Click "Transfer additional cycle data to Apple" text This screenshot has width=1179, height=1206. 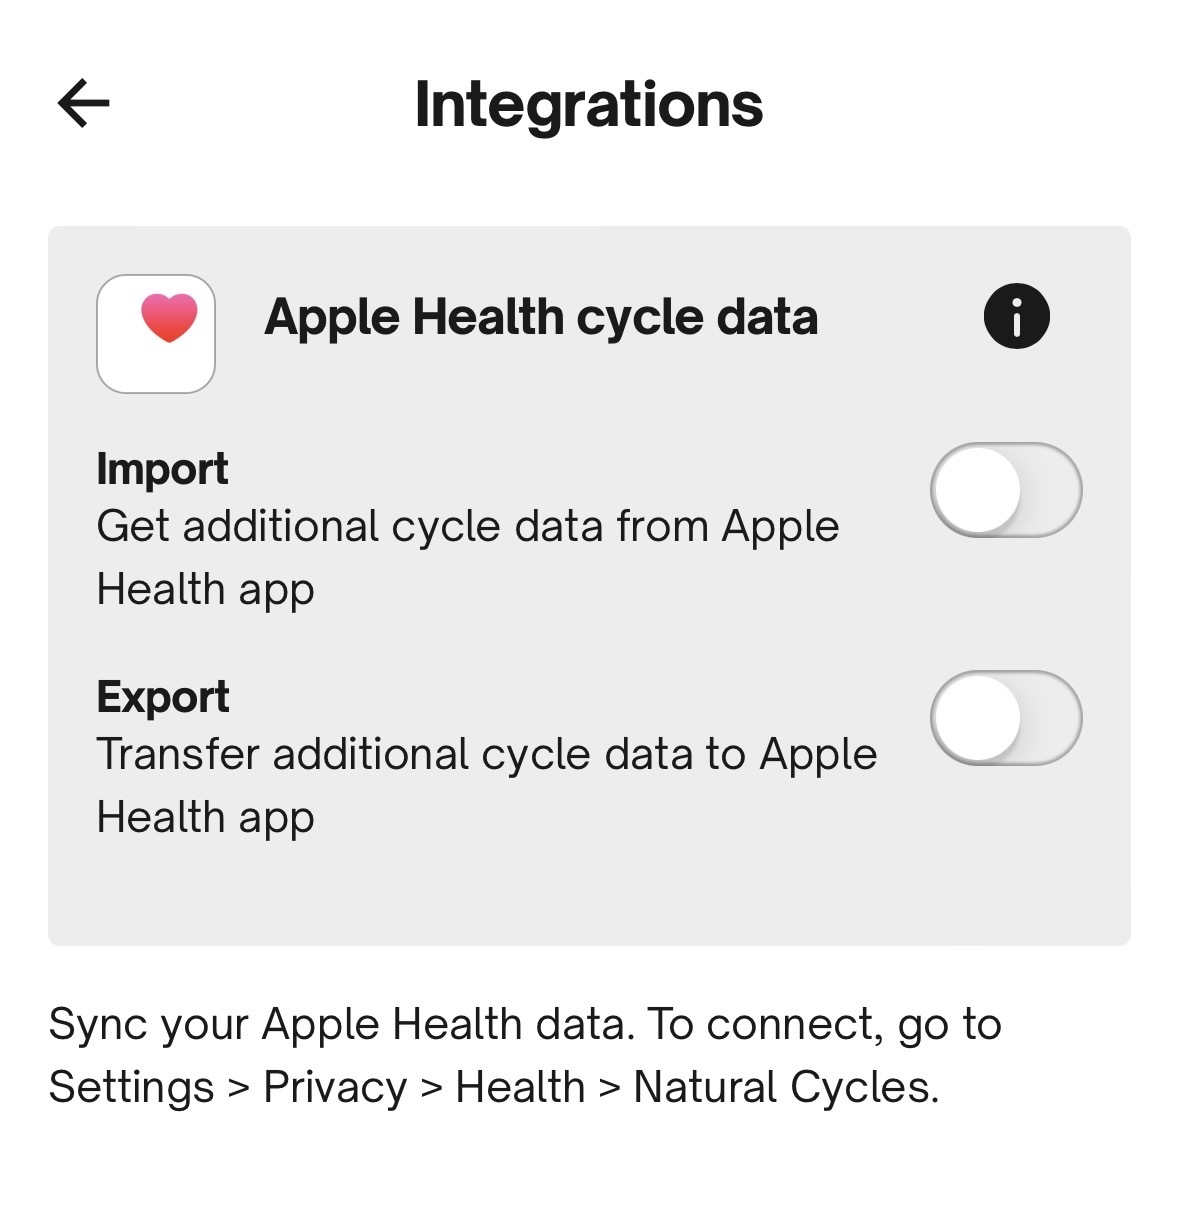[486, 755]
